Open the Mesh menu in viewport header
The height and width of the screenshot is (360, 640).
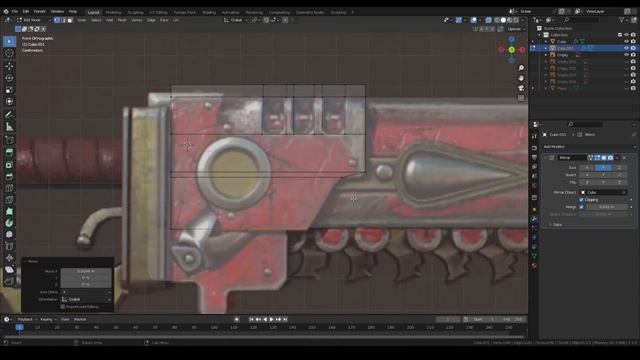[122, 20]
